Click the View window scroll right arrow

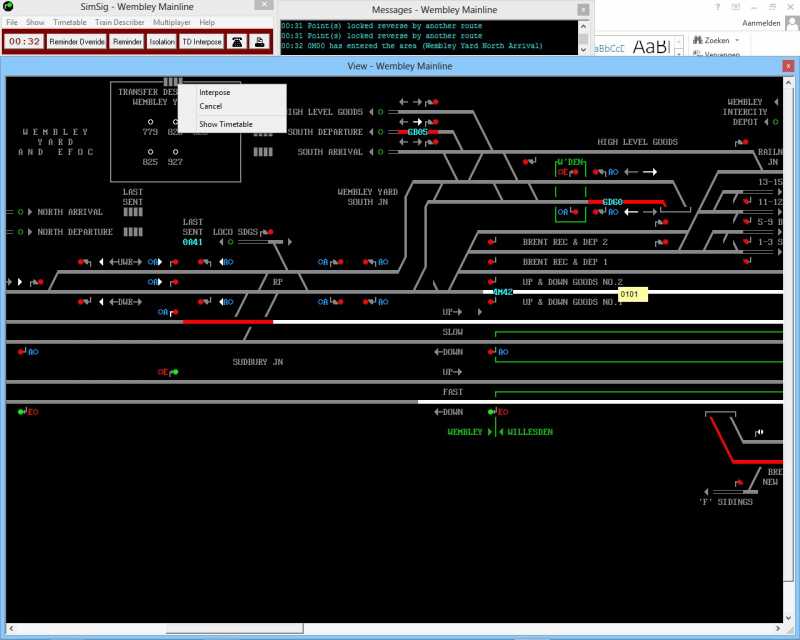pos(778,628)
